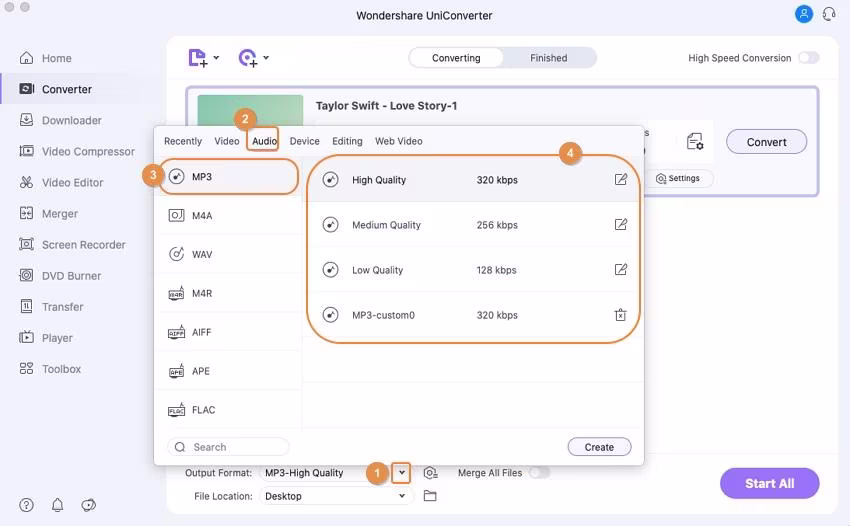Choose the M4R format

[228, 293]
